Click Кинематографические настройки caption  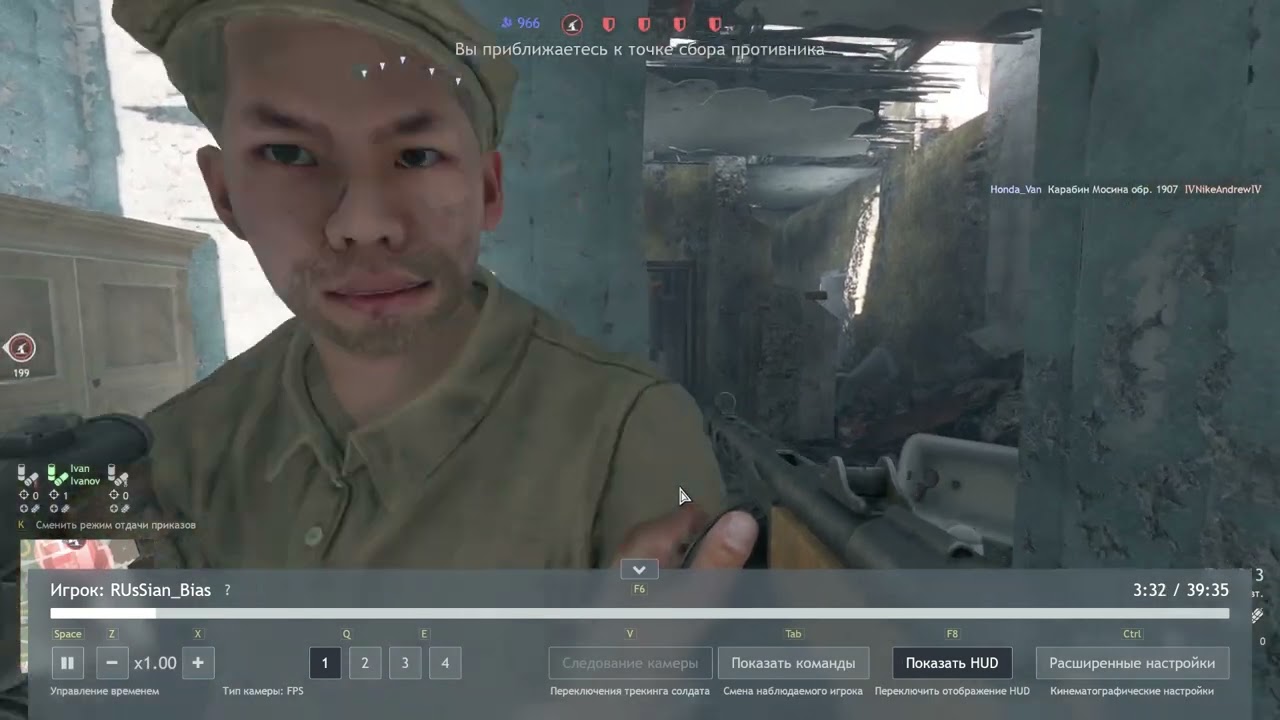[1132, 691]
